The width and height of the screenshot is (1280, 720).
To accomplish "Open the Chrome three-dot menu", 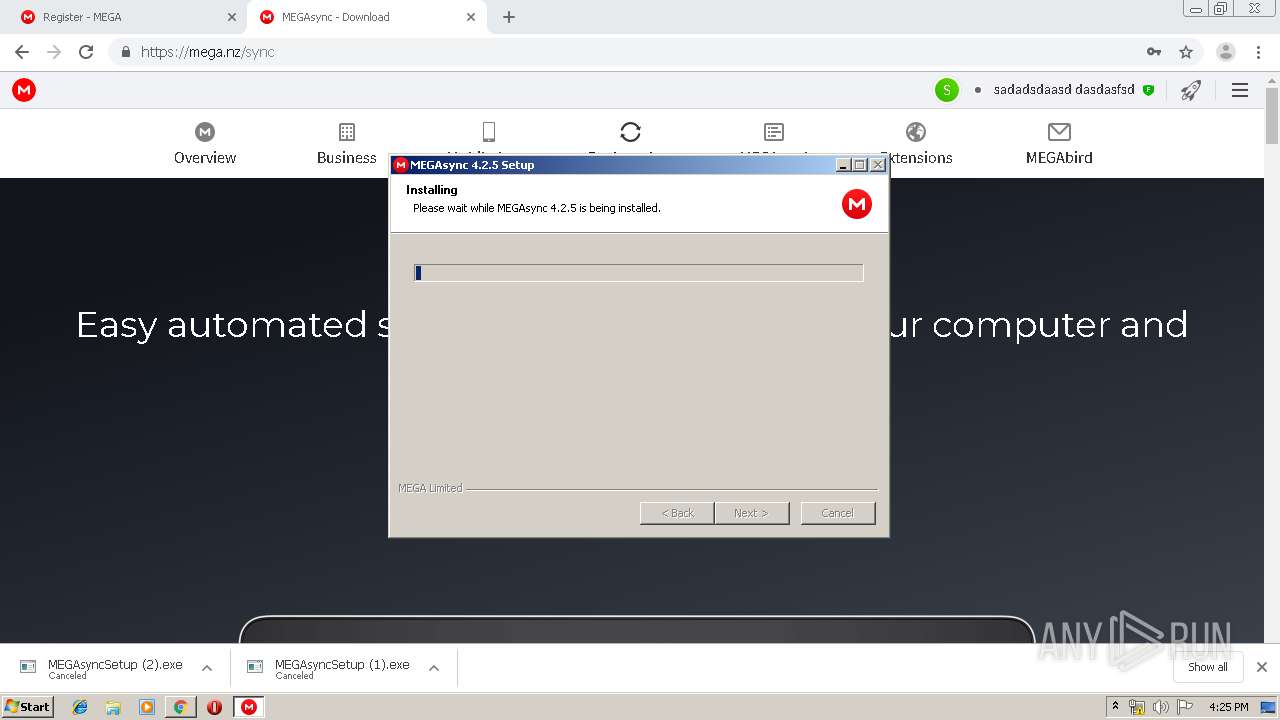I will (x=1259, y=52).
